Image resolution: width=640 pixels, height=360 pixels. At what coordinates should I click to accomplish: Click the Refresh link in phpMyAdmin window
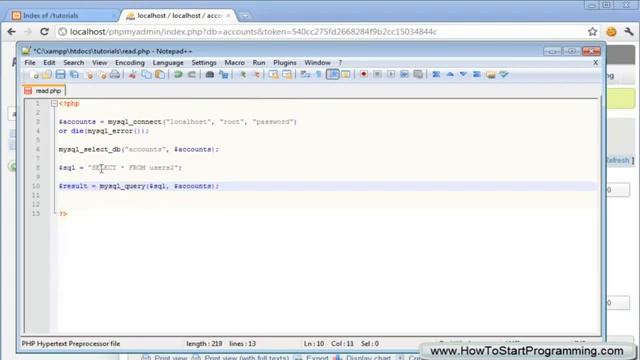[x=618, y=160]
